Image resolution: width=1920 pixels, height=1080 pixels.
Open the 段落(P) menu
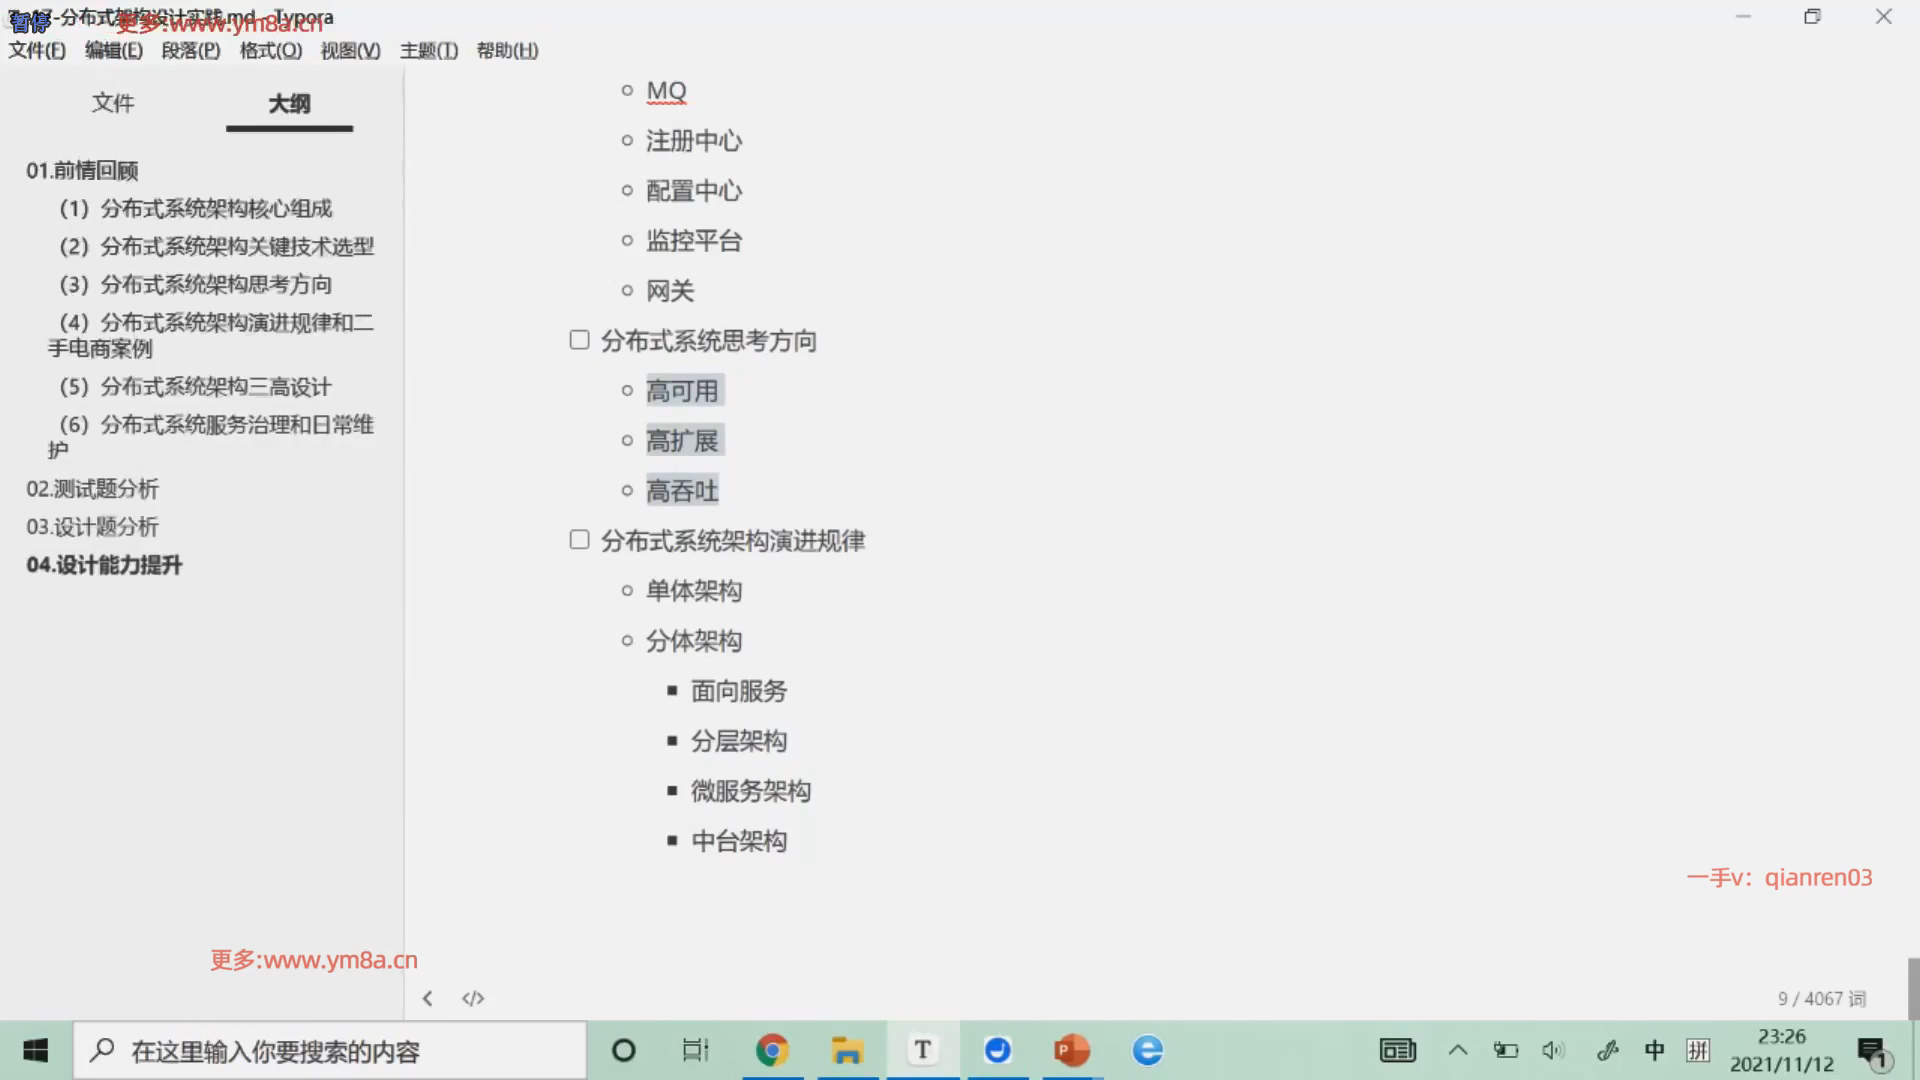pyautogui.click(x=190, y=50)
